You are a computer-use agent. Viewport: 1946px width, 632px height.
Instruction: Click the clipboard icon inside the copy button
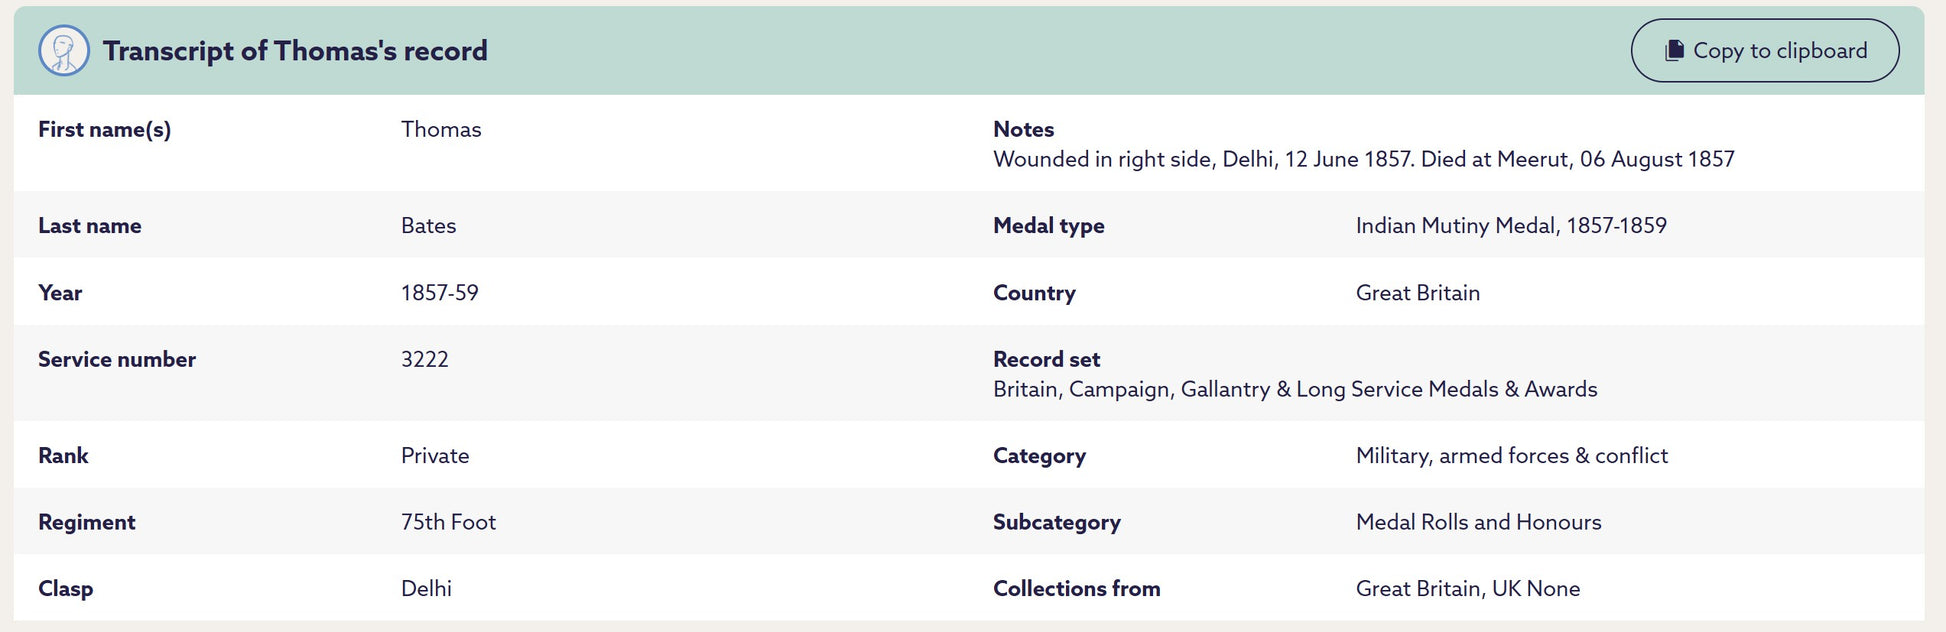point(1674,51)
